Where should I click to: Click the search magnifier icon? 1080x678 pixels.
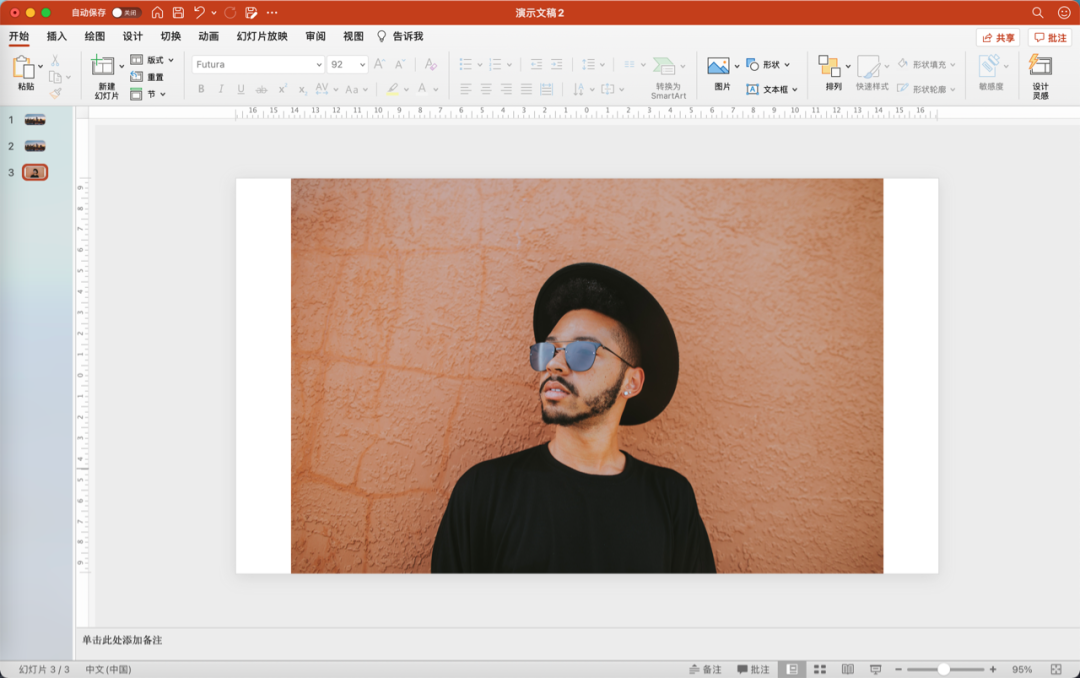(x=1037, y=12)
